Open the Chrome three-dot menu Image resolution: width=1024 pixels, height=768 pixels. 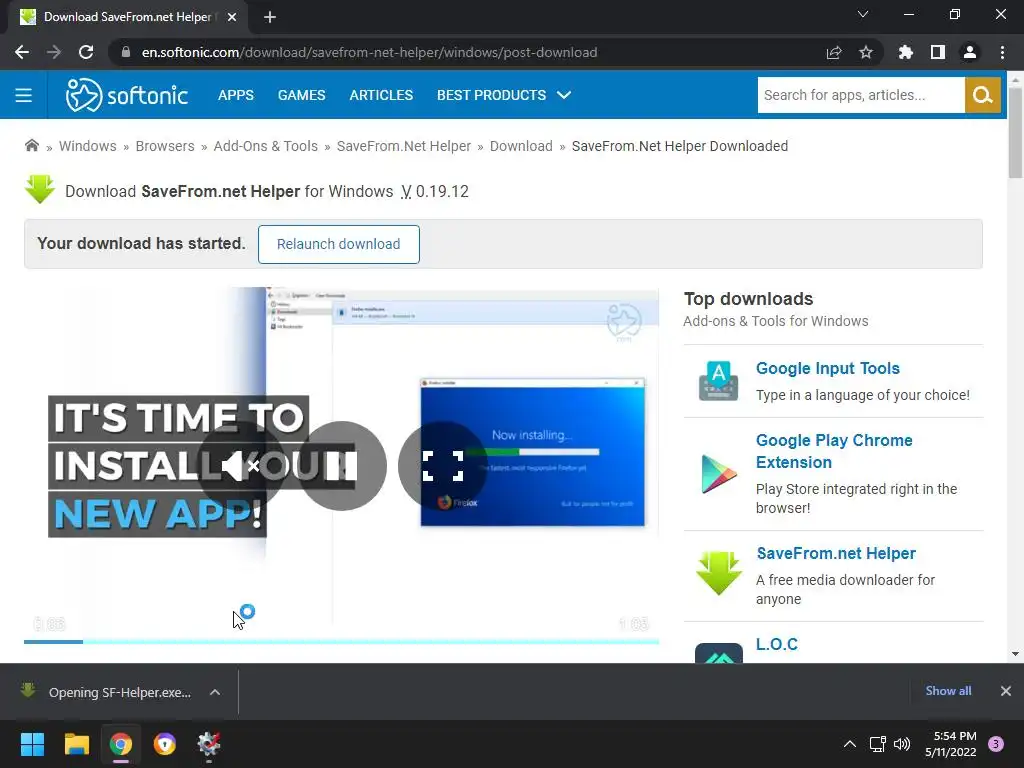[1002, 52]
